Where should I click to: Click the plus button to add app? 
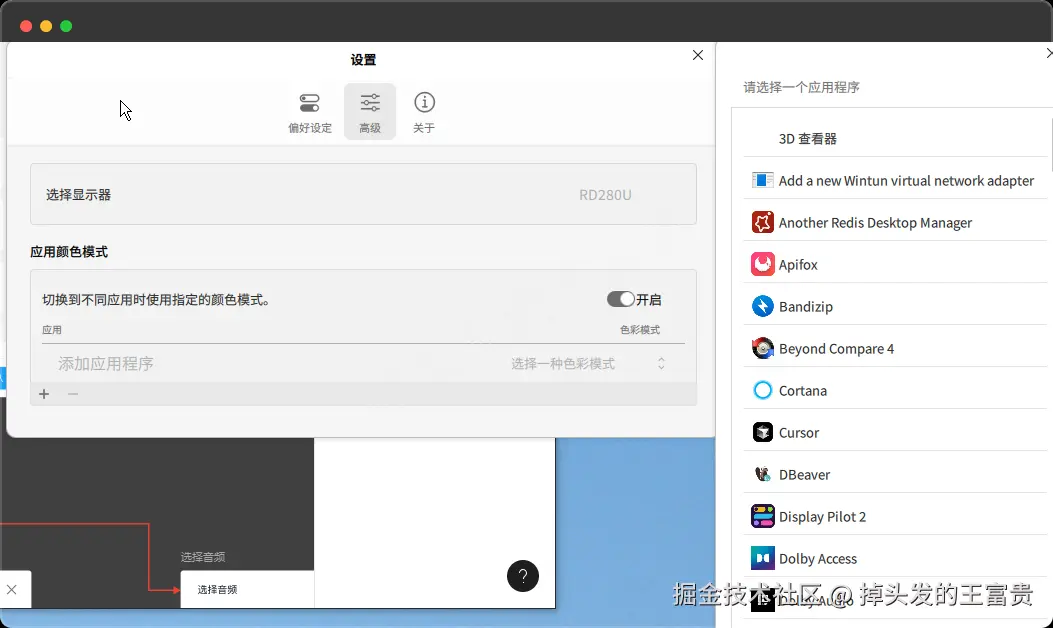point(44,394)
